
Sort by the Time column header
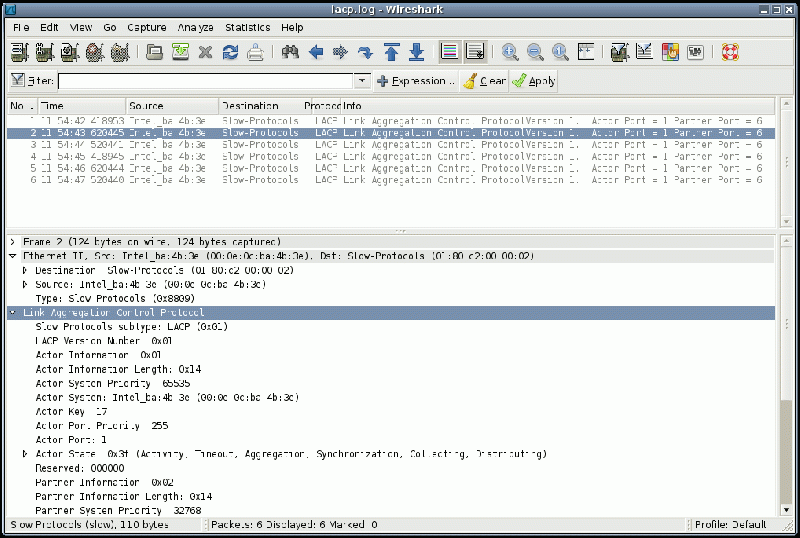(x=82, y=106)
